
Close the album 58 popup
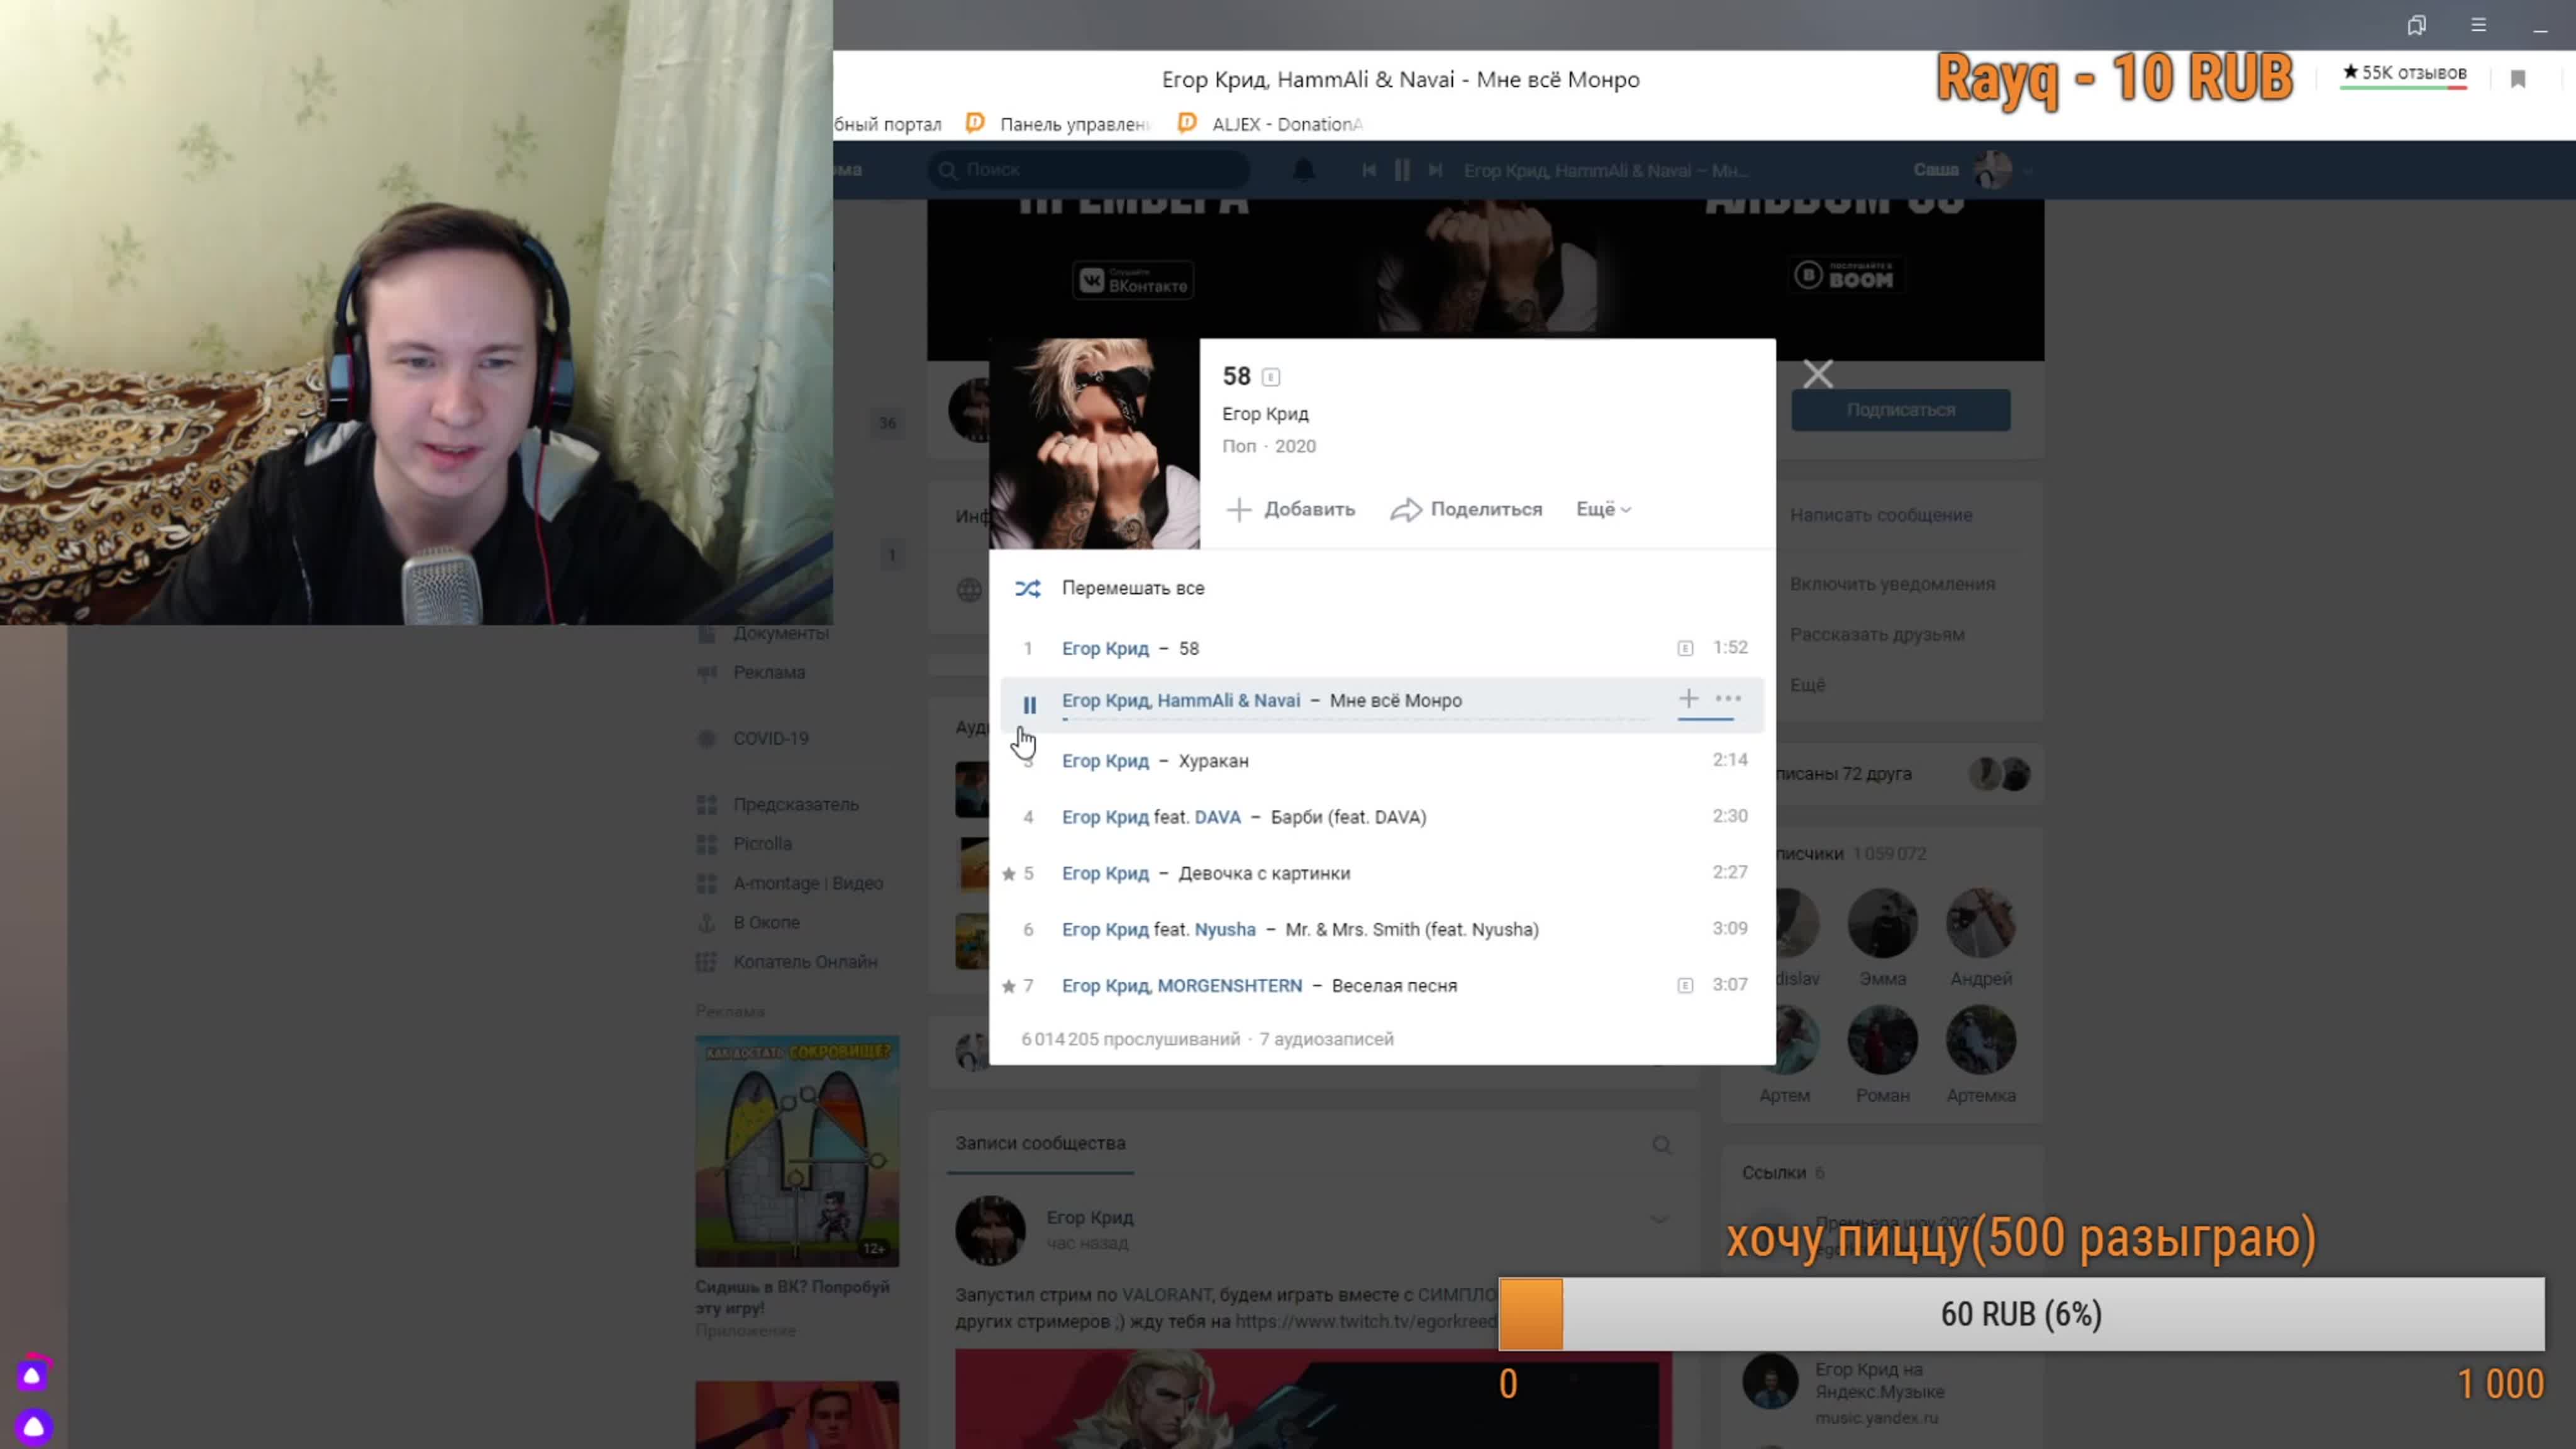(x=1817, y=374)
